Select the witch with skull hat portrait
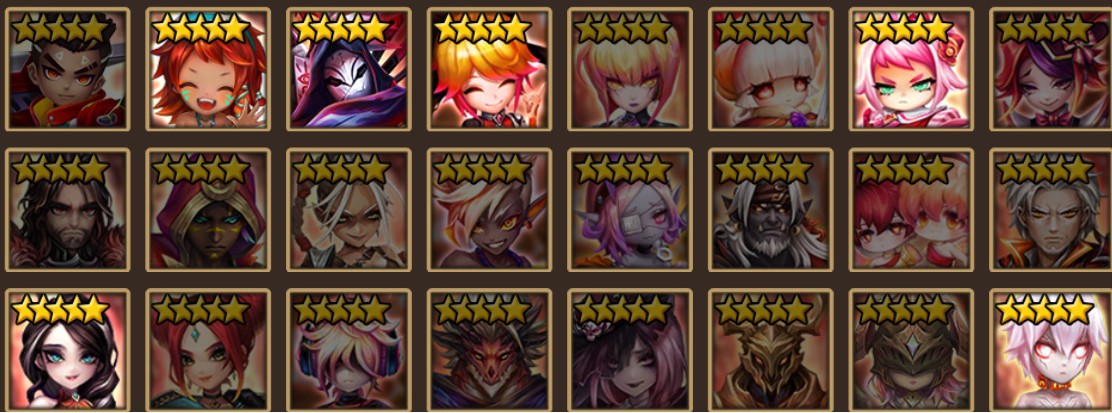 point(630,351)
